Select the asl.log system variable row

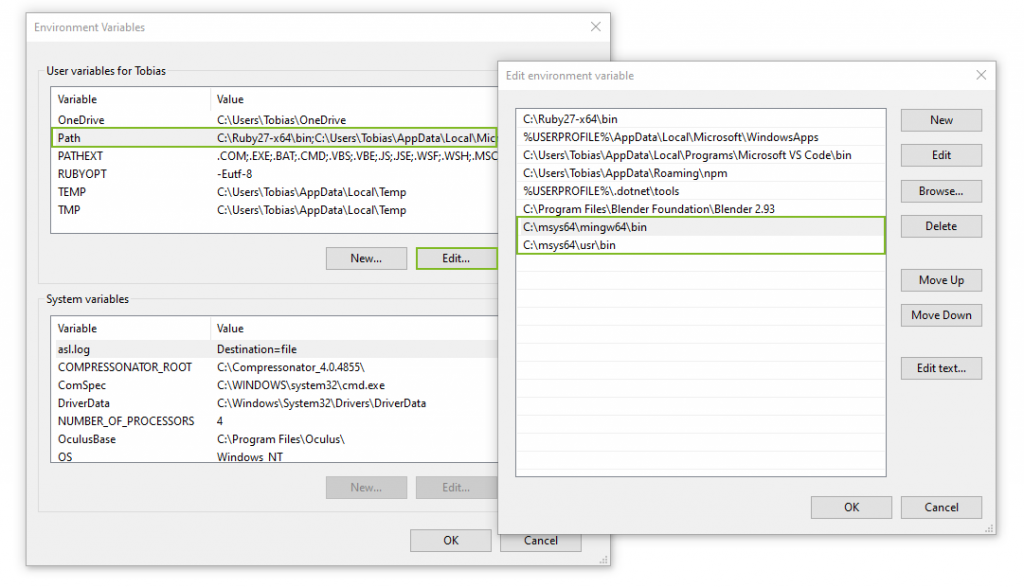[274, 350]
